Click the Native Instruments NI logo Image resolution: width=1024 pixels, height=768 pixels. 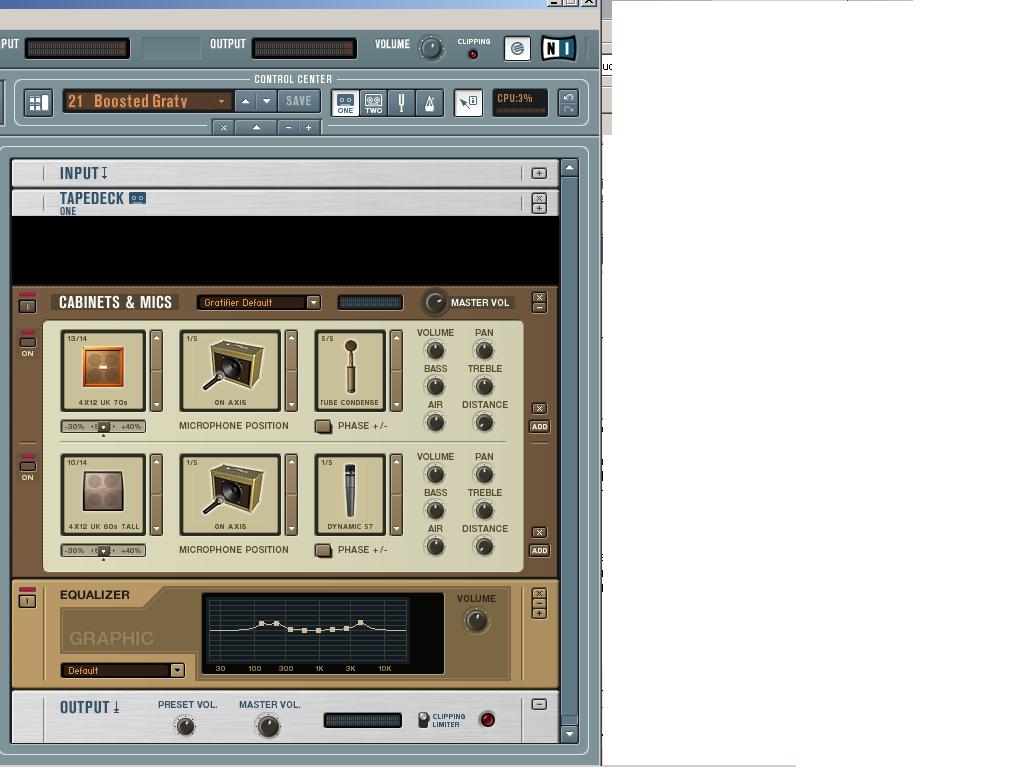(x=558, y=48)
